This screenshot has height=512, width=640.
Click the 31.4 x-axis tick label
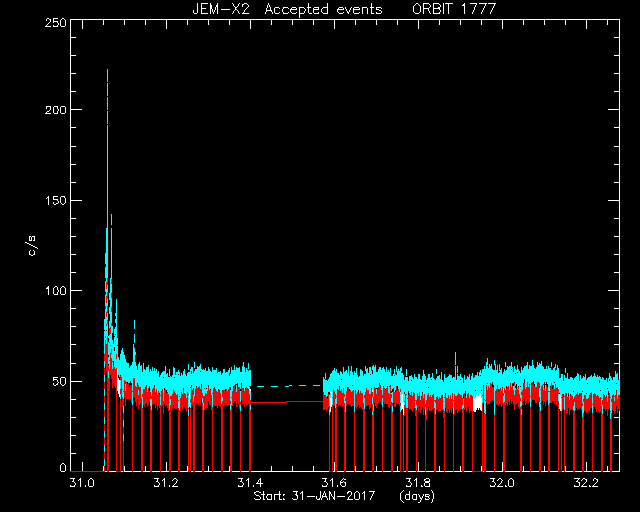(x=250, y=483)
